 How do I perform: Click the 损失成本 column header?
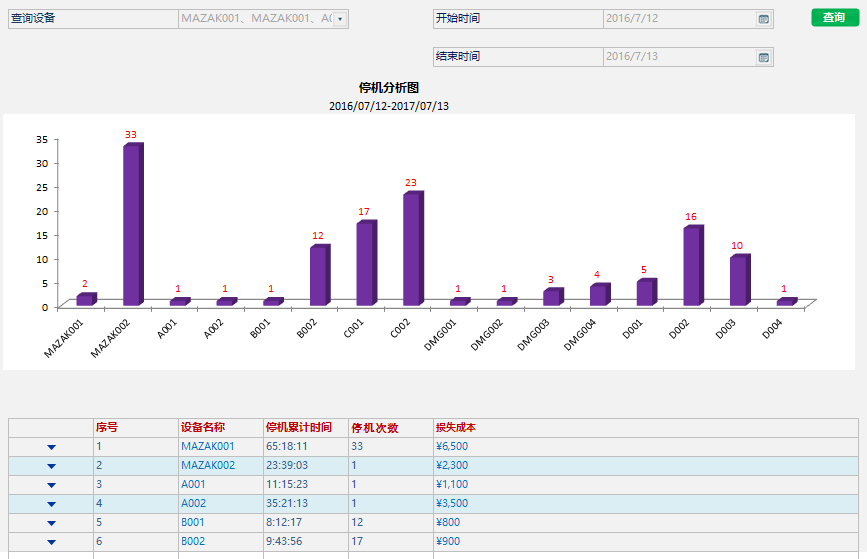pyautogui.click(x=456, y=428)
